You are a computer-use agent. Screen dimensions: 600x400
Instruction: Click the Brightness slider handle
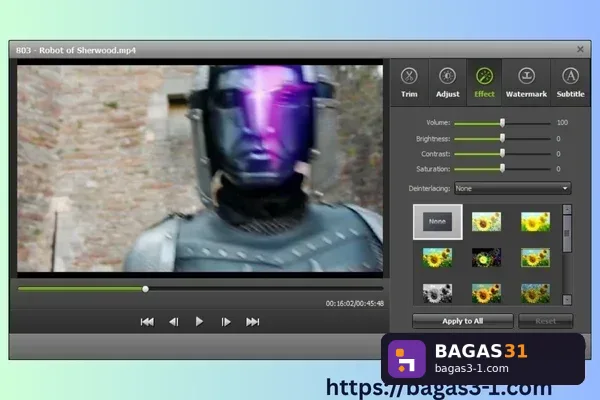pos(502,138)
